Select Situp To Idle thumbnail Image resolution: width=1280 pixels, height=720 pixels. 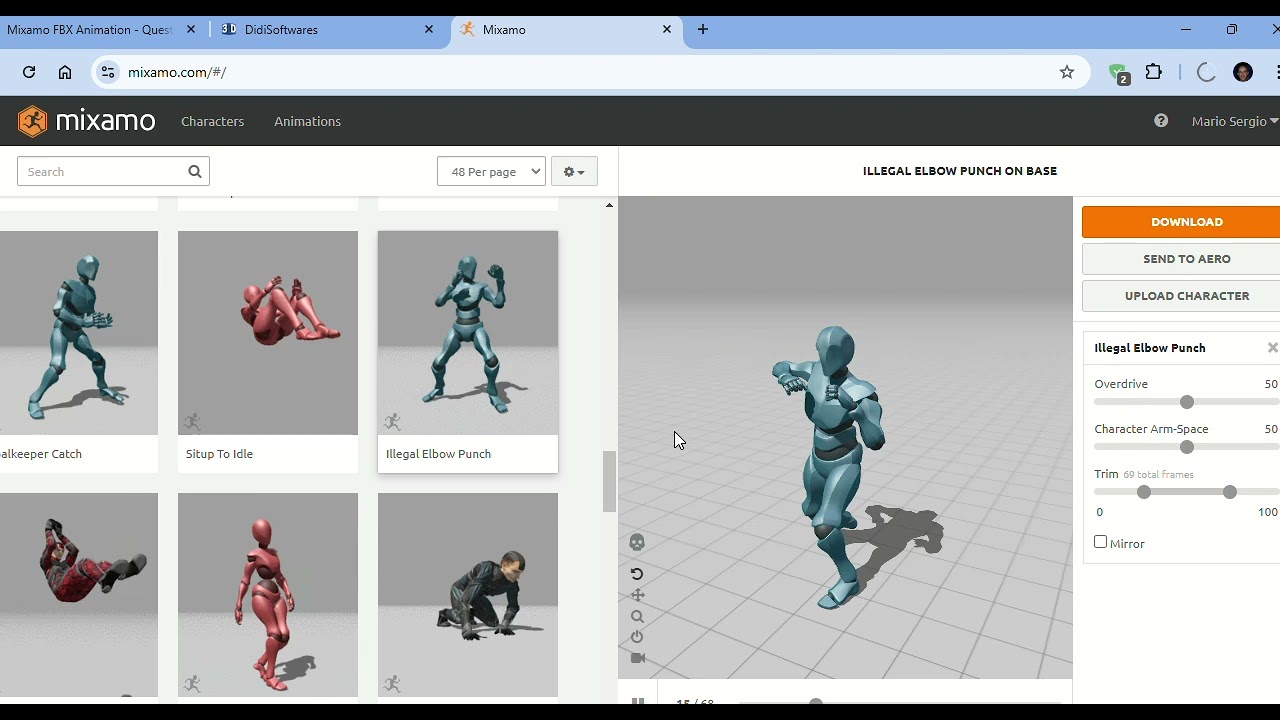pos(268,333)
